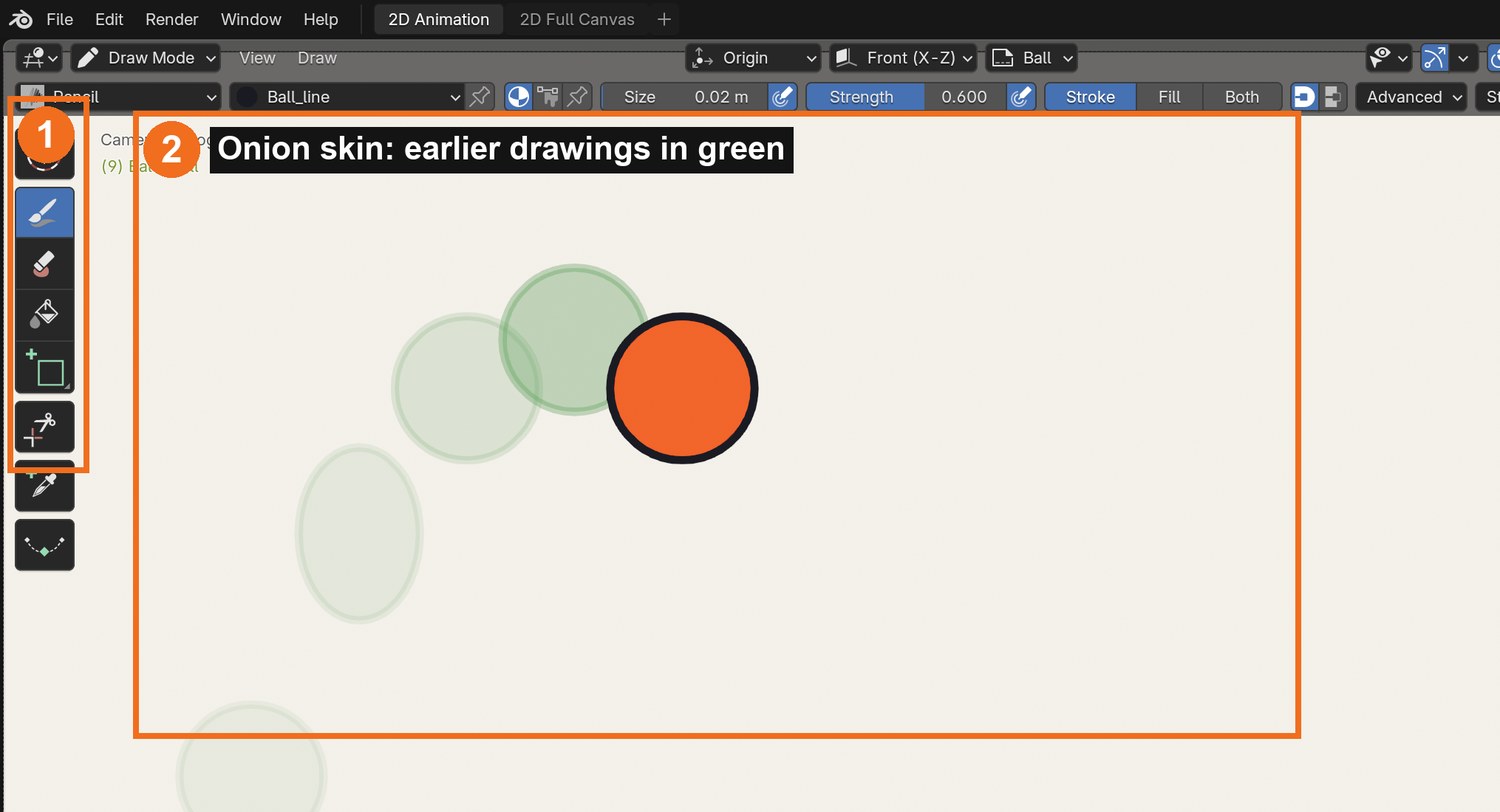Switch to the 2D Animation workspace tab
The image size is (1500, 812).
[439, 19]
